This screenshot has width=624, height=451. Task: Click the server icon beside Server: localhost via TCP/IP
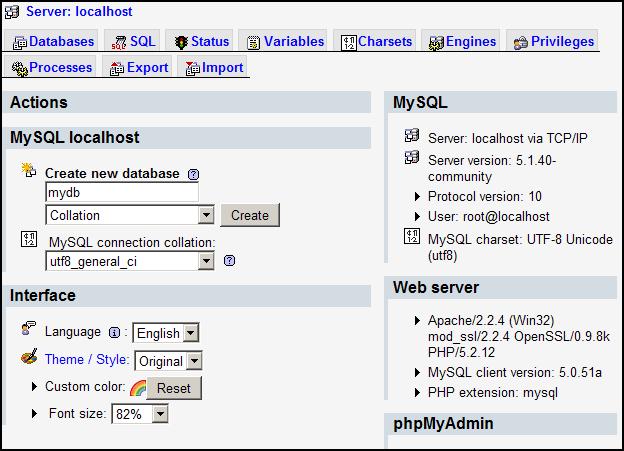tap(412, 135)
